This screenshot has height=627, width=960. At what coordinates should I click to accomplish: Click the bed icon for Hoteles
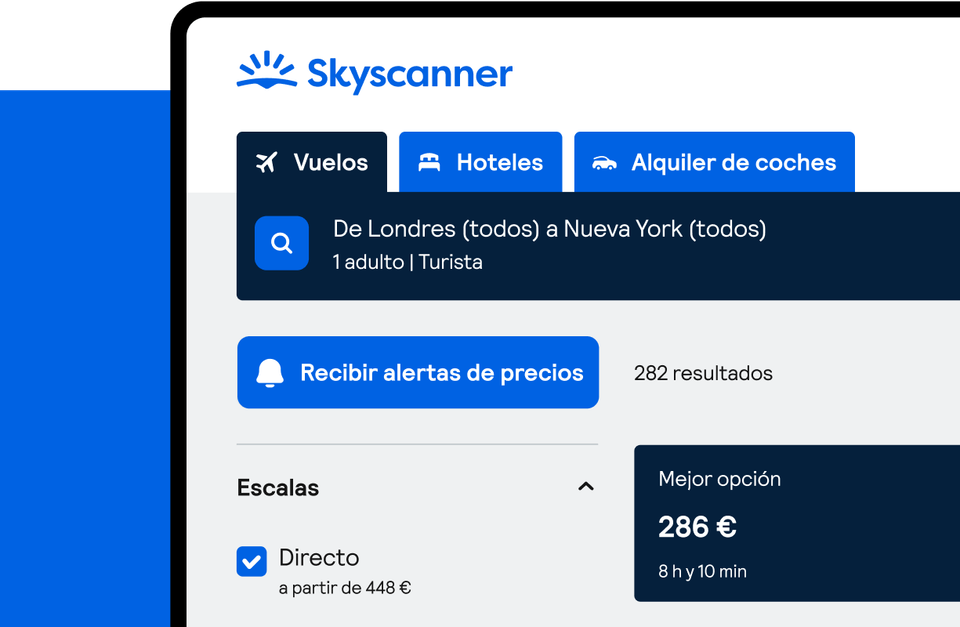[429, 162]
